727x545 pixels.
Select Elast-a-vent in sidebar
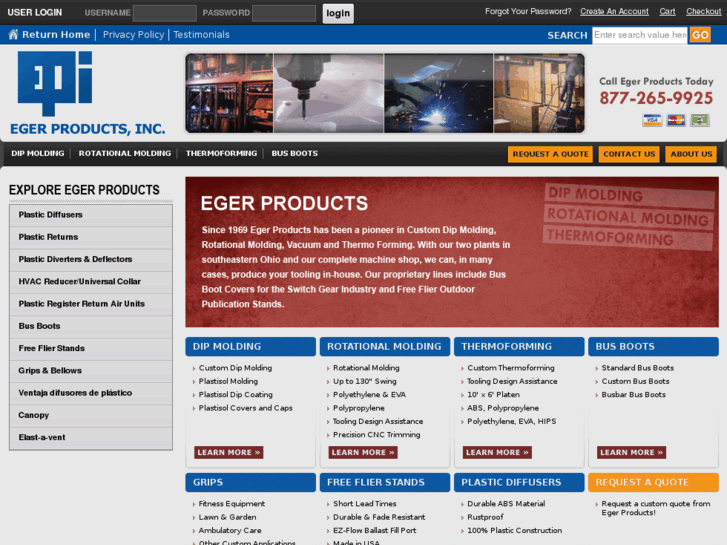(x=91, y=437)
